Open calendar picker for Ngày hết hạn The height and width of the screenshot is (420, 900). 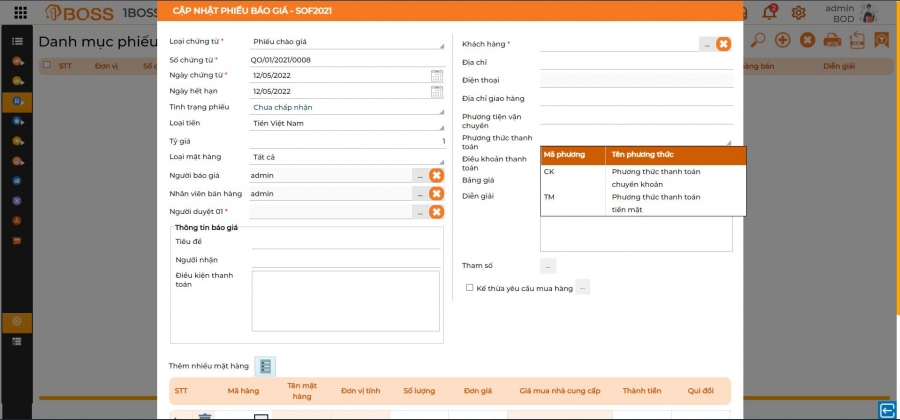[437, 91]
